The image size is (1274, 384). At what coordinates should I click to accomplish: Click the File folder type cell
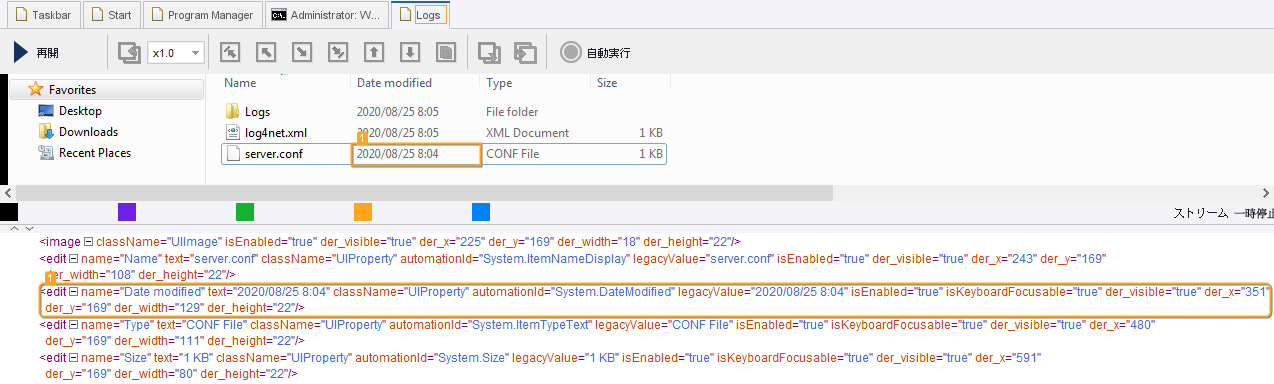[x=512, y=112]
